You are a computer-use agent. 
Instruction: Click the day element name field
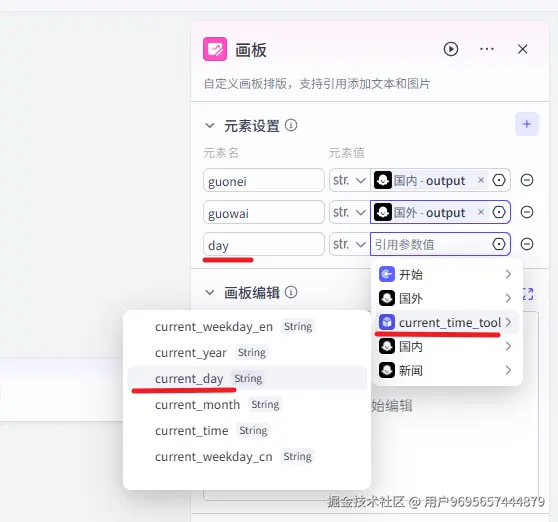264,244
